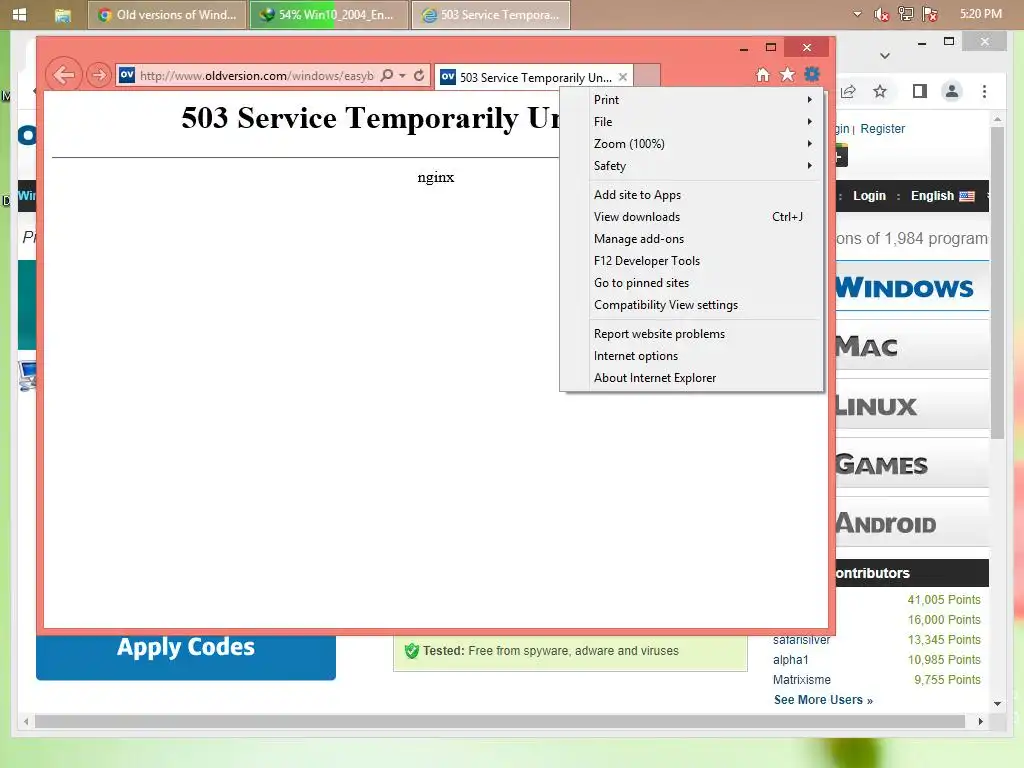
Task: Expand the File submenu
Action: (692, 121)
